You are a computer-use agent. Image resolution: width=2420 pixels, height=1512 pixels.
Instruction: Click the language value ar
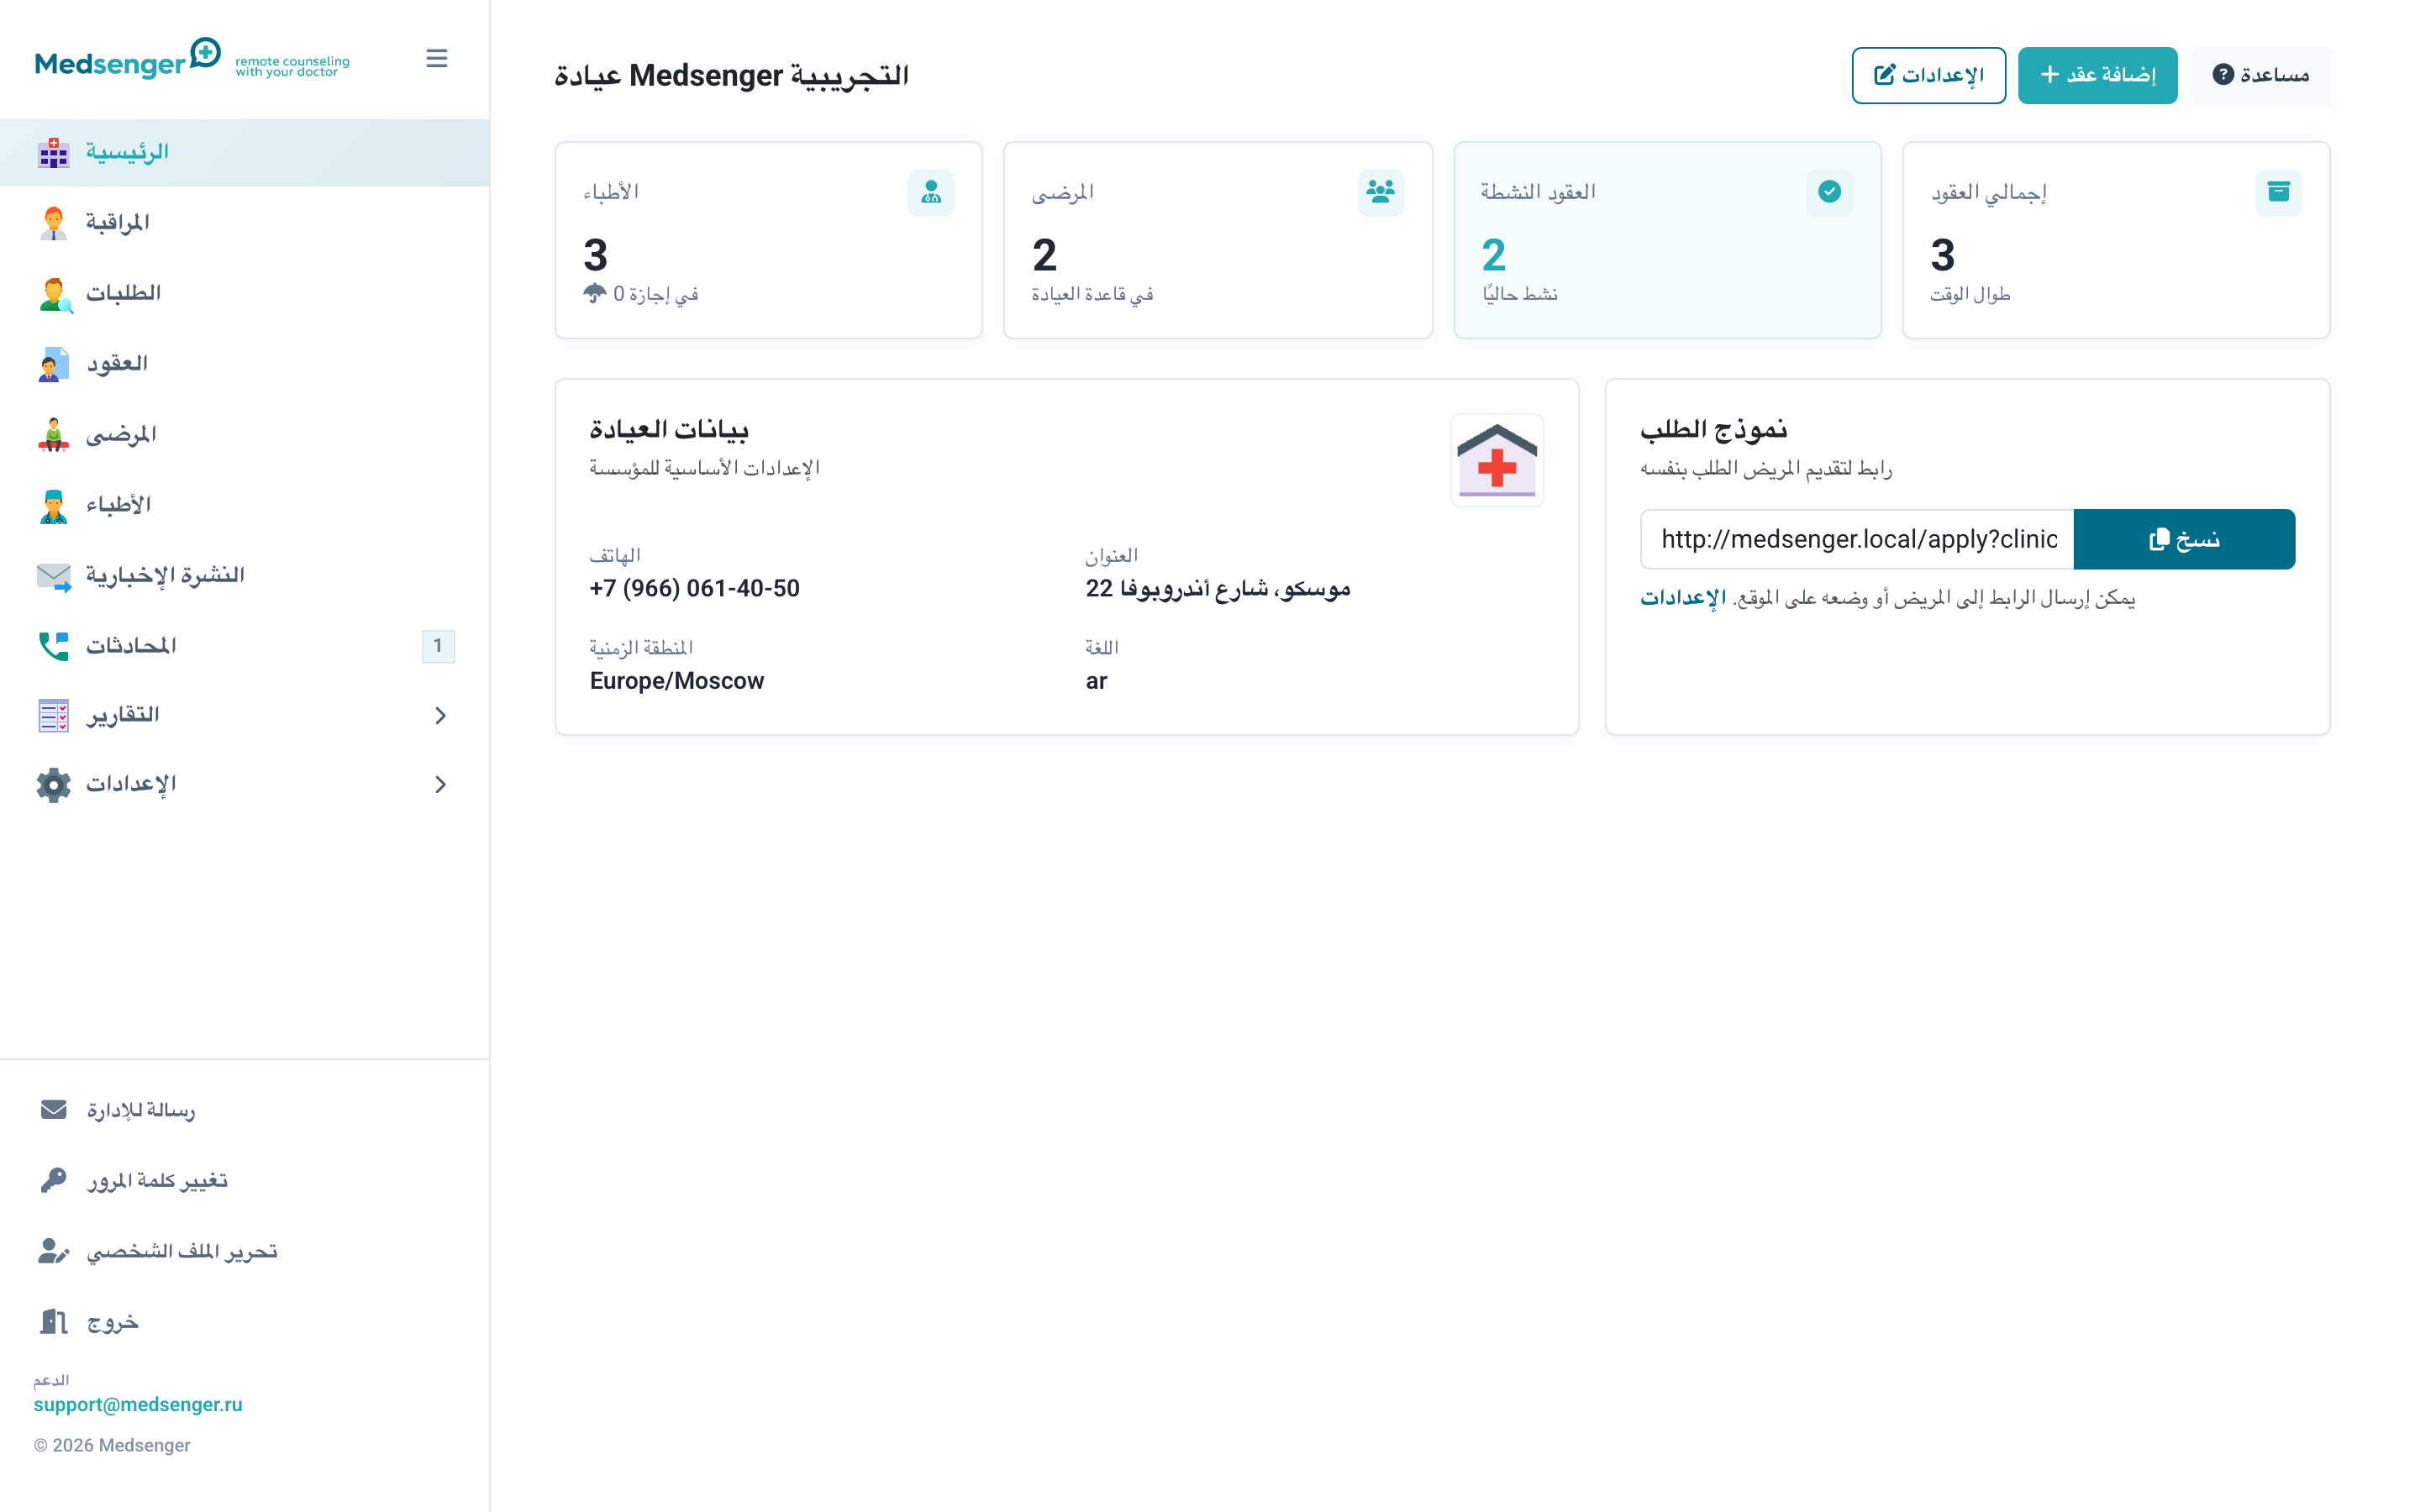[1097, 681]
